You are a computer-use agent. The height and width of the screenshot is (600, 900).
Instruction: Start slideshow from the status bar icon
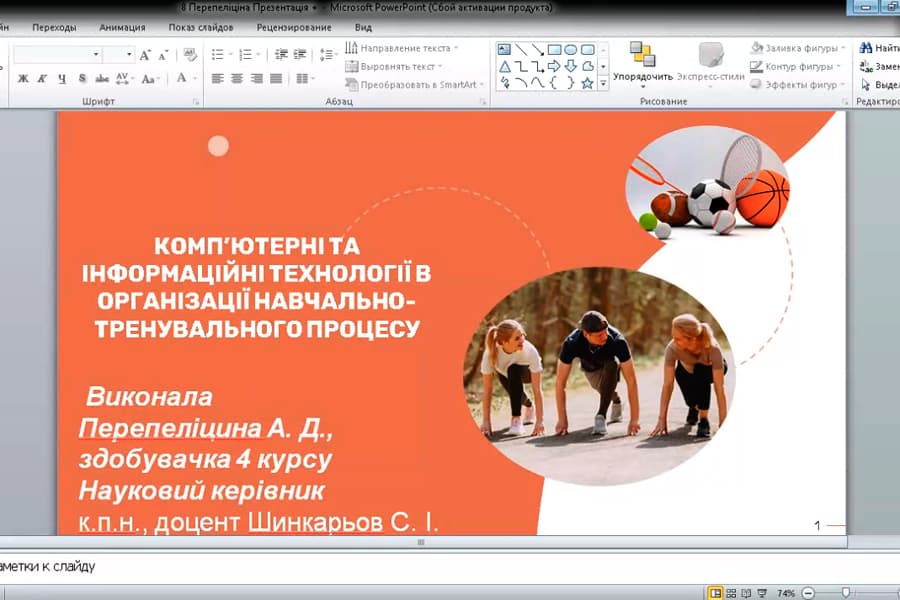pyautogui.click(x=762, y=592)
